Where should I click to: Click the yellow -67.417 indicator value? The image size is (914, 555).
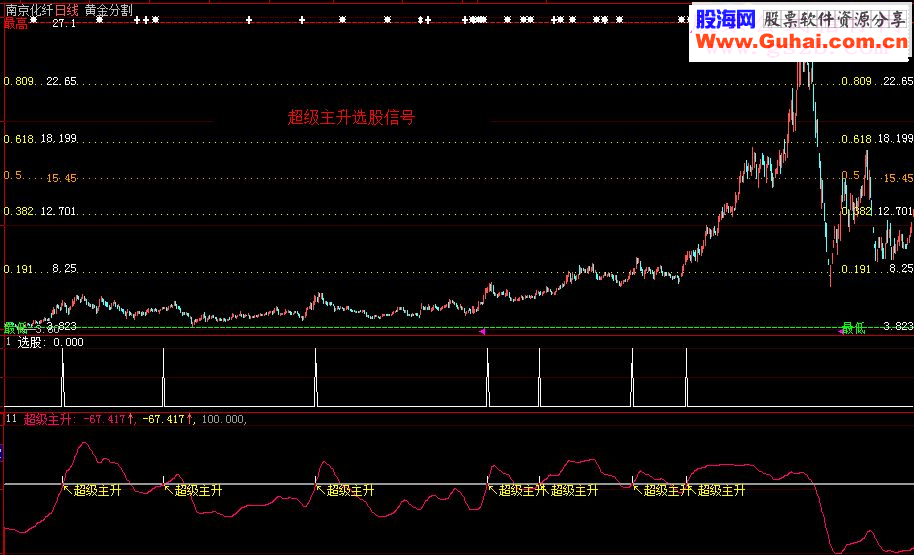(167, 419)
